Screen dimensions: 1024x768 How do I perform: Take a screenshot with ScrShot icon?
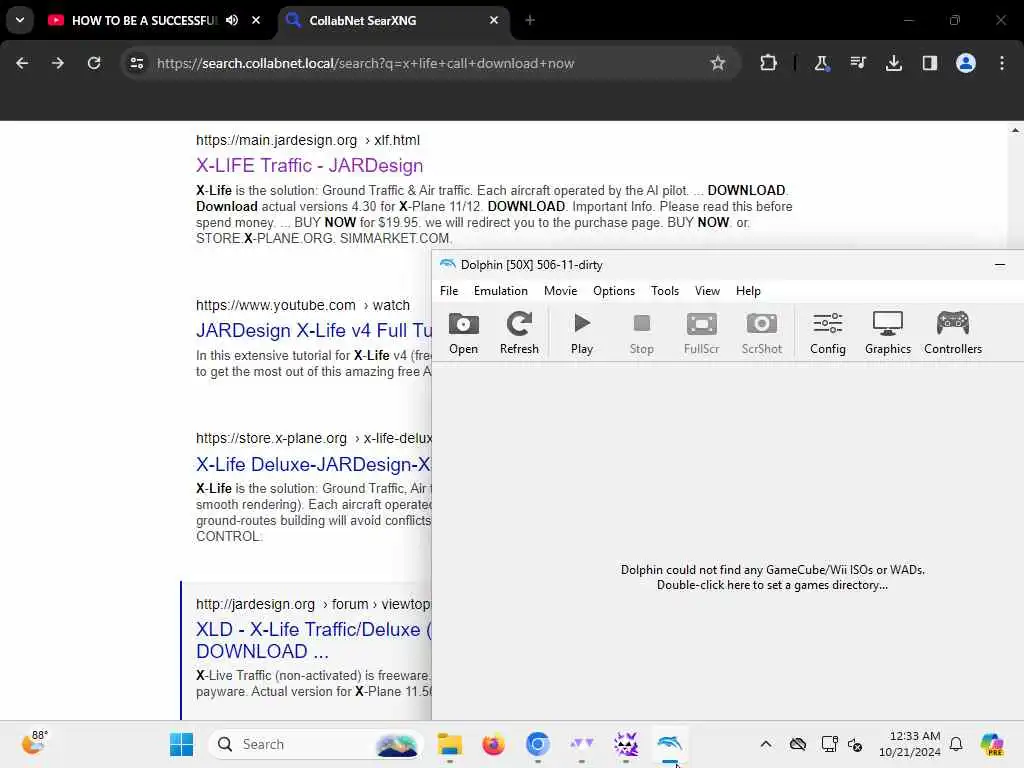pos(761,333)
